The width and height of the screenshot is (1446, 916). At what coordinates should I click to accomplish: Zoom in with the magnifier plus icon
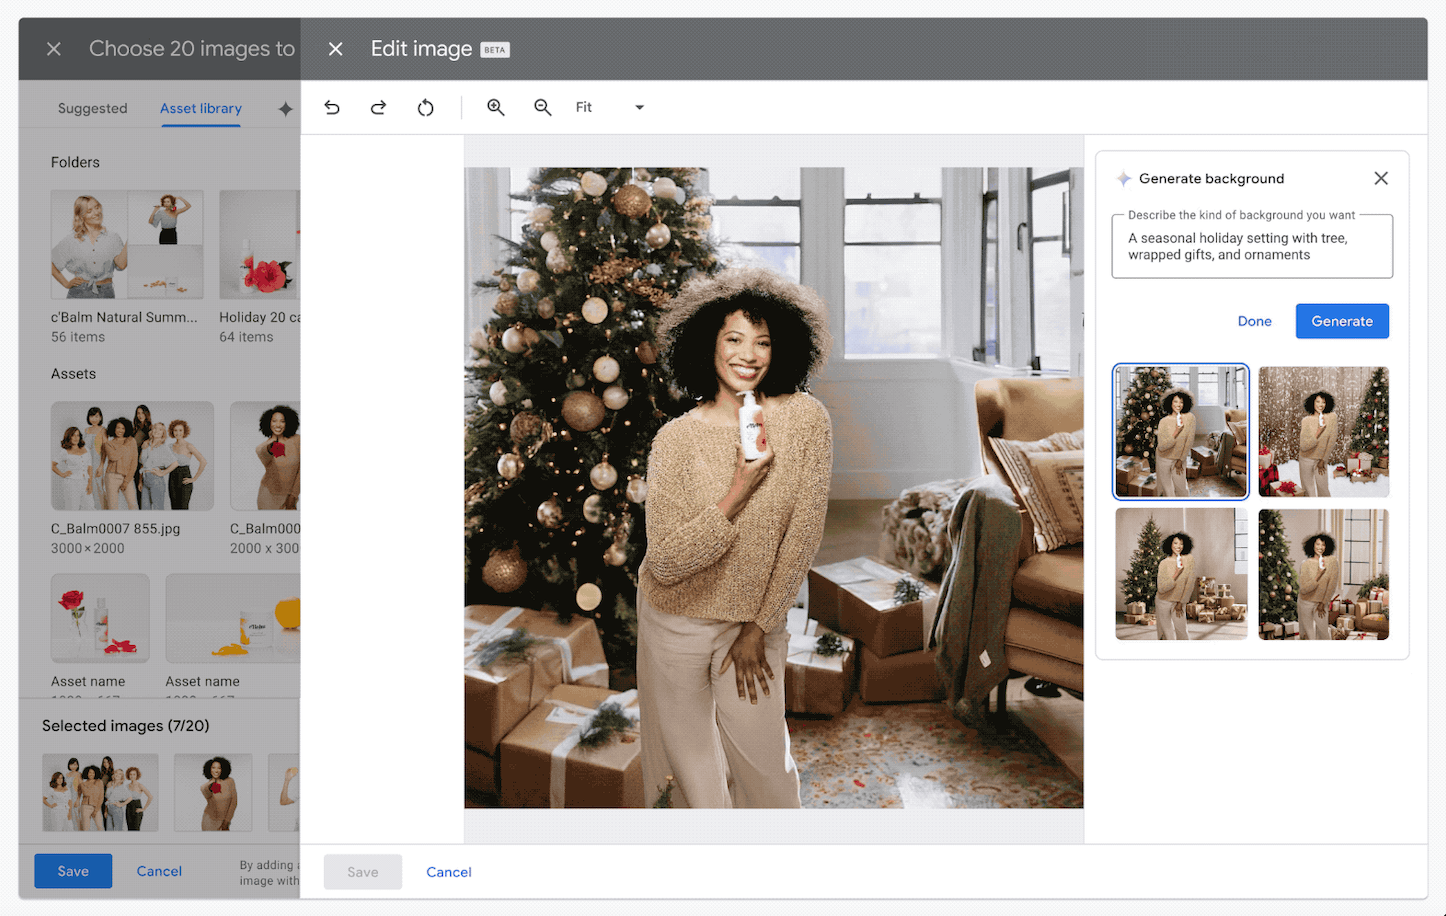[495, 107]
